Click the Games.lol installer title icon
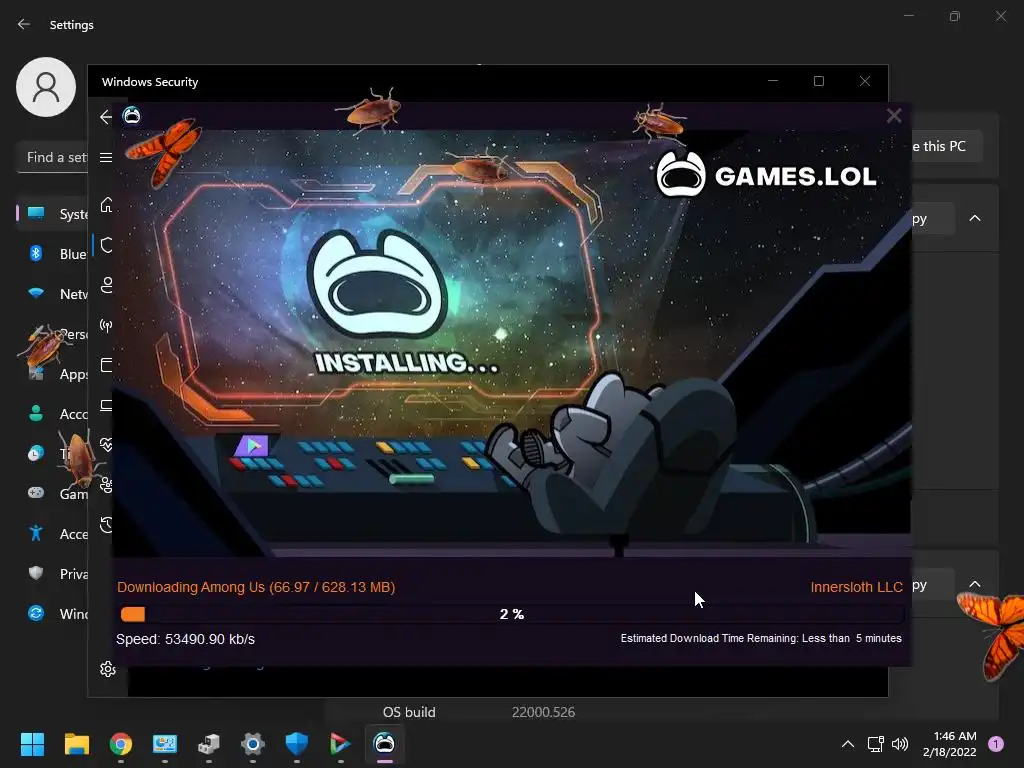The image size is (1024, 768). [x=132, y=116]
